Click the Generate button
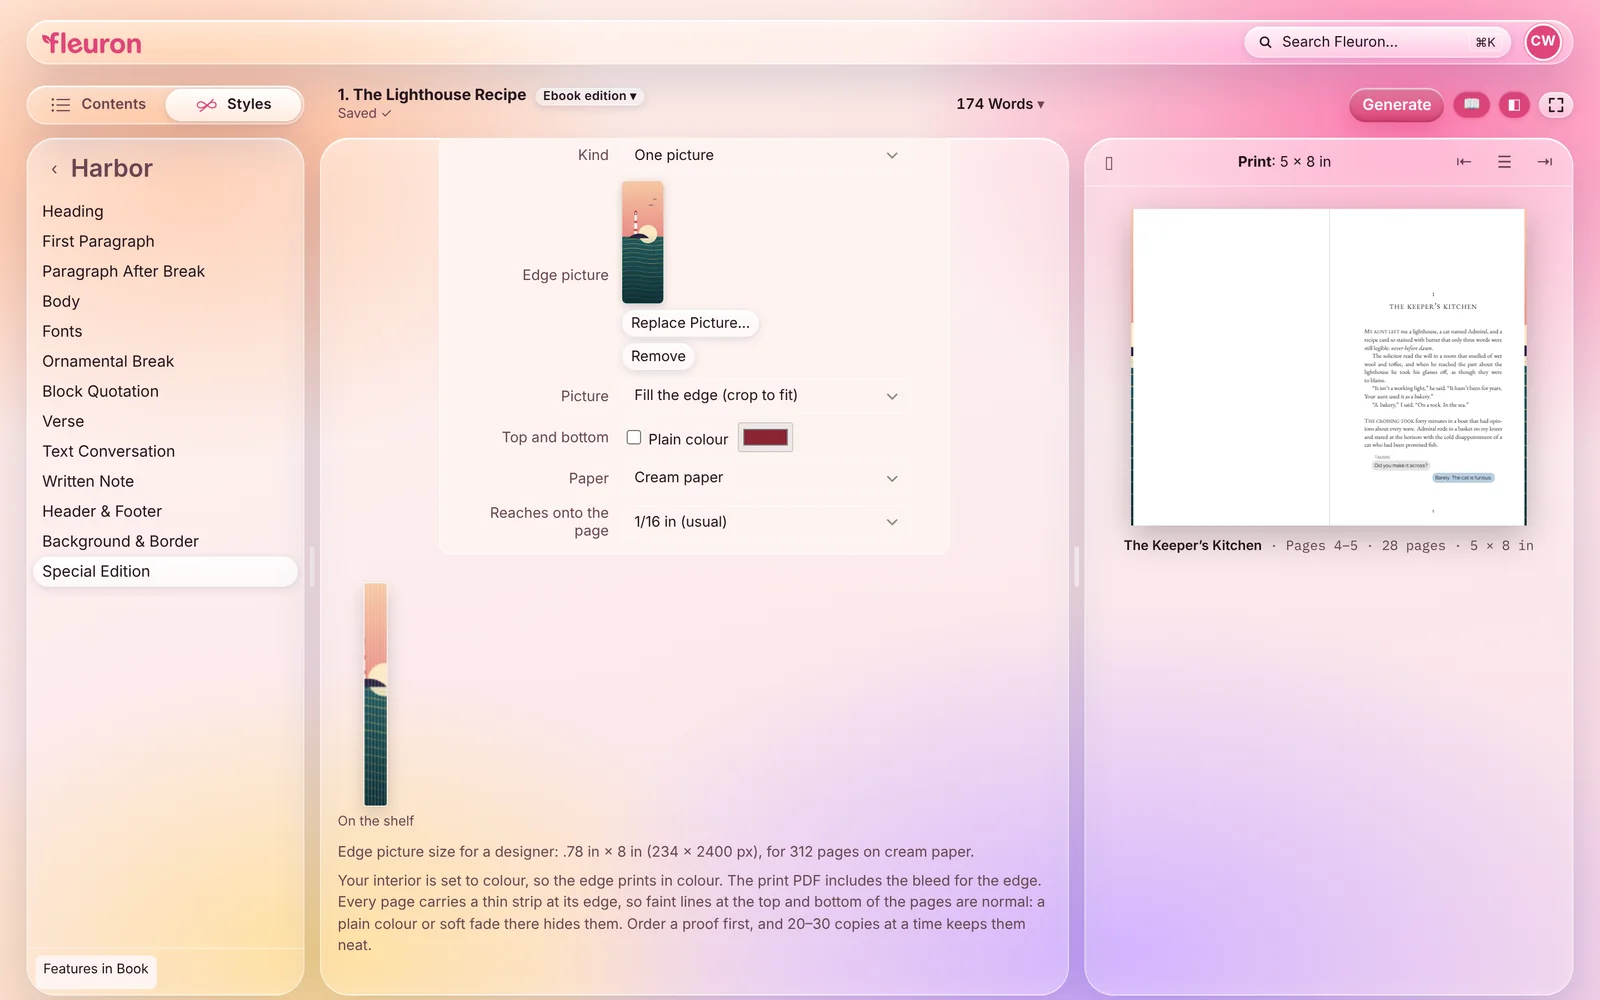 1396,104
